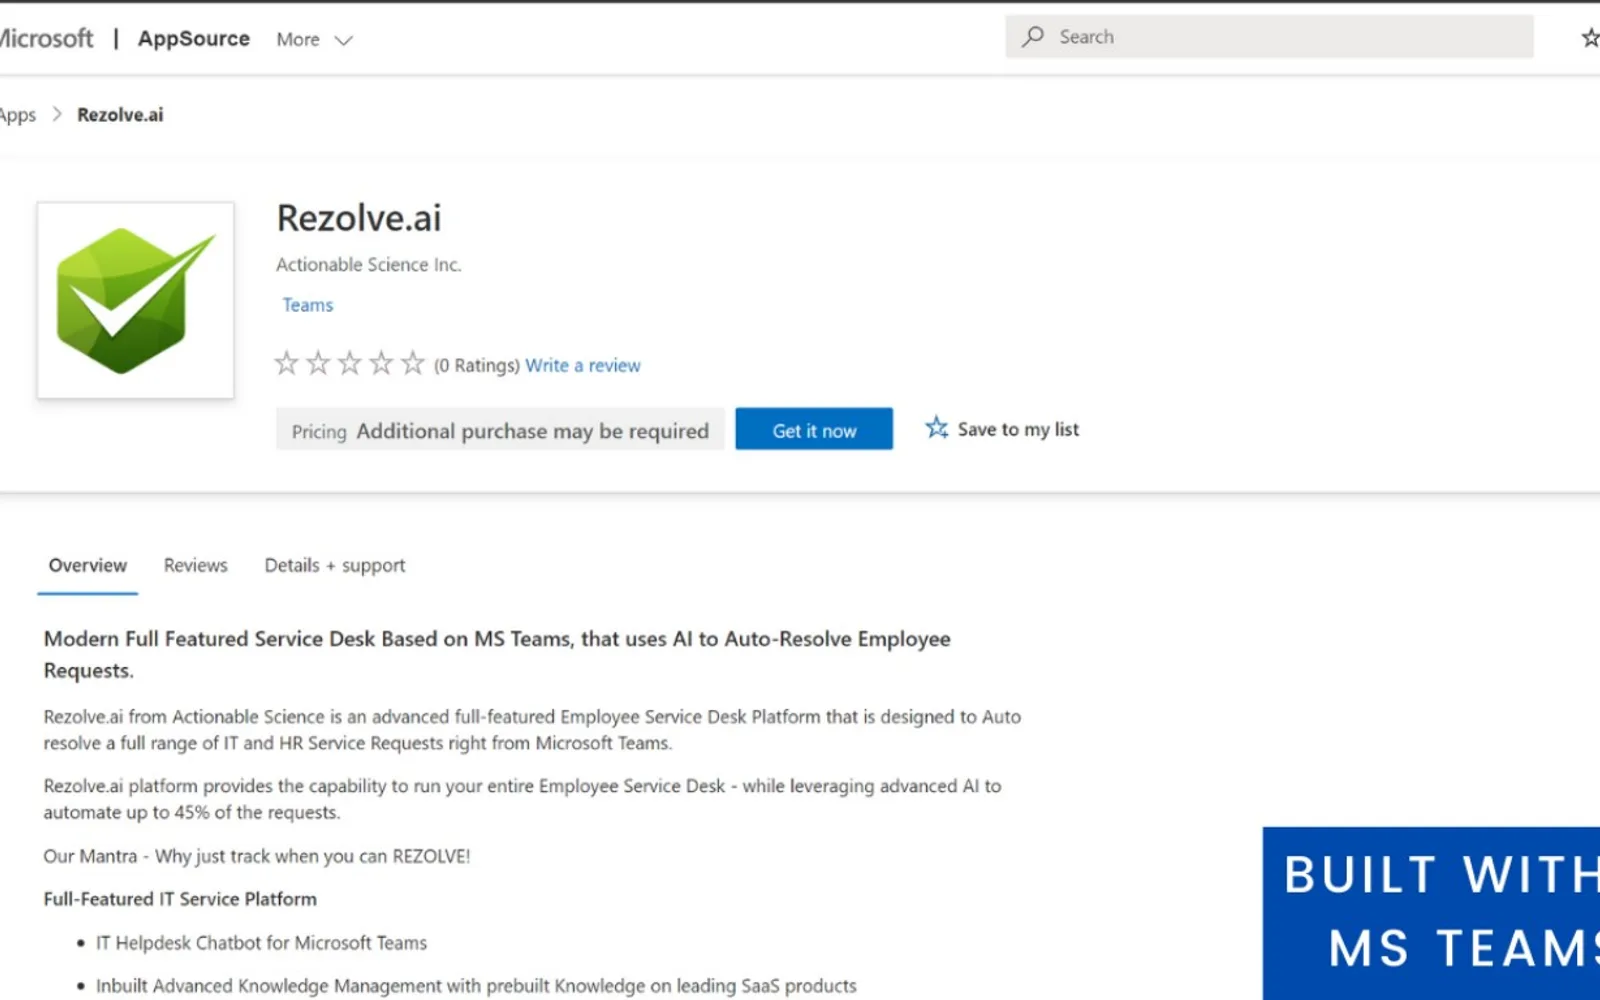Screen dimensions: 1600x1000
Task: Click the Full-Featured IT Service Platform heading
Action: click(180, 899)
